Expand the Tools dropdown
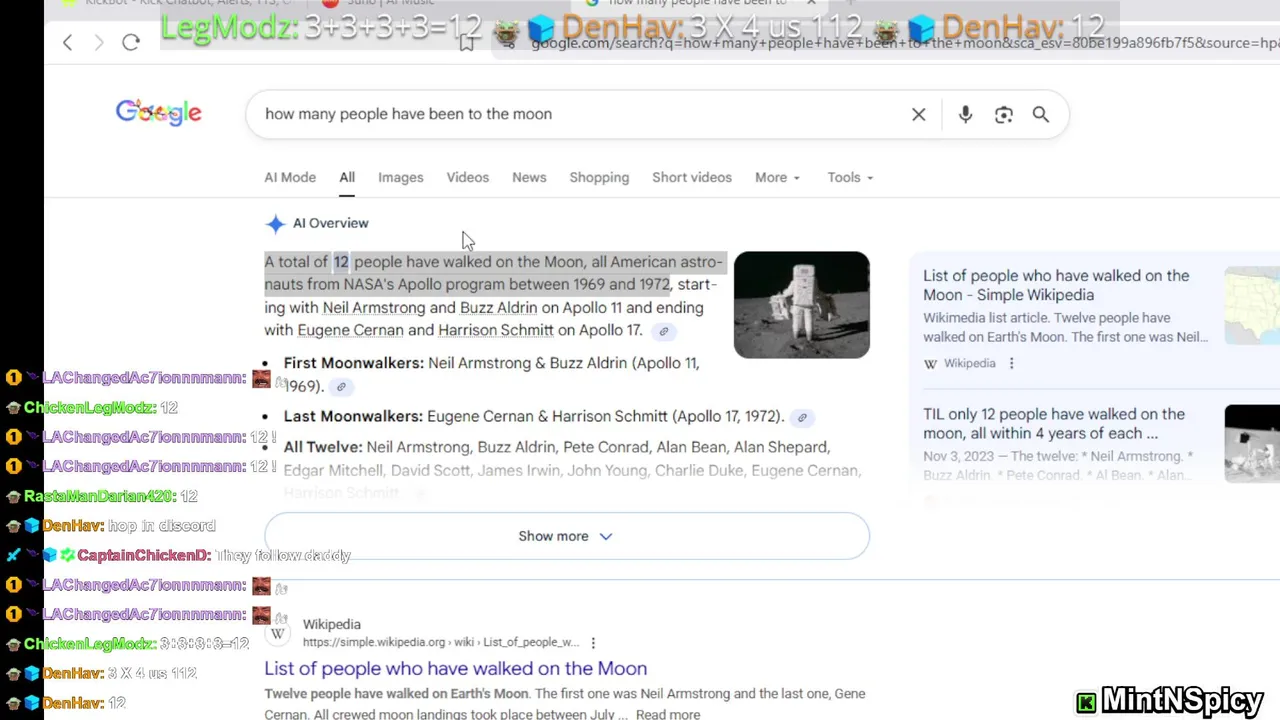The height and width of the screenshot is (720, 1280). pyautogui.click(x=850, y=177)
